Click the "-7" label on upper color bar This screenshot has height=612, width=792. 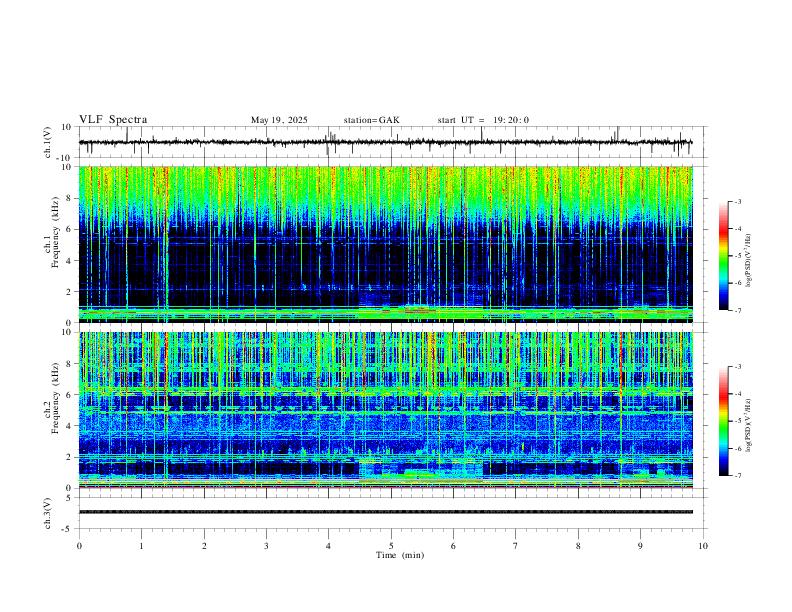737,310
